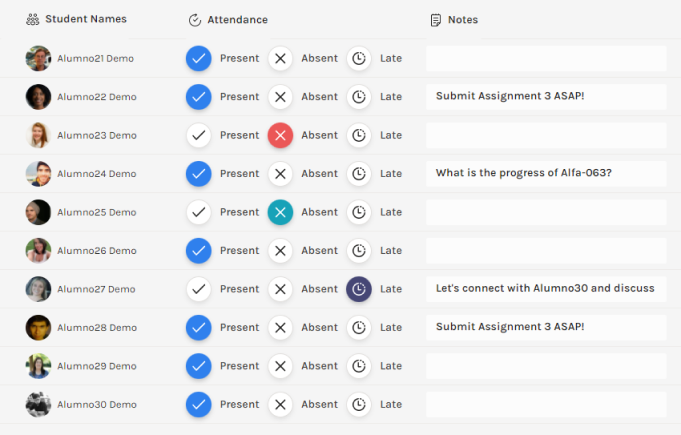The width and height of the screenshot is (681, 435).
Task: Set Alumno29 Demo to Late
Action: (x=359, y=366)
